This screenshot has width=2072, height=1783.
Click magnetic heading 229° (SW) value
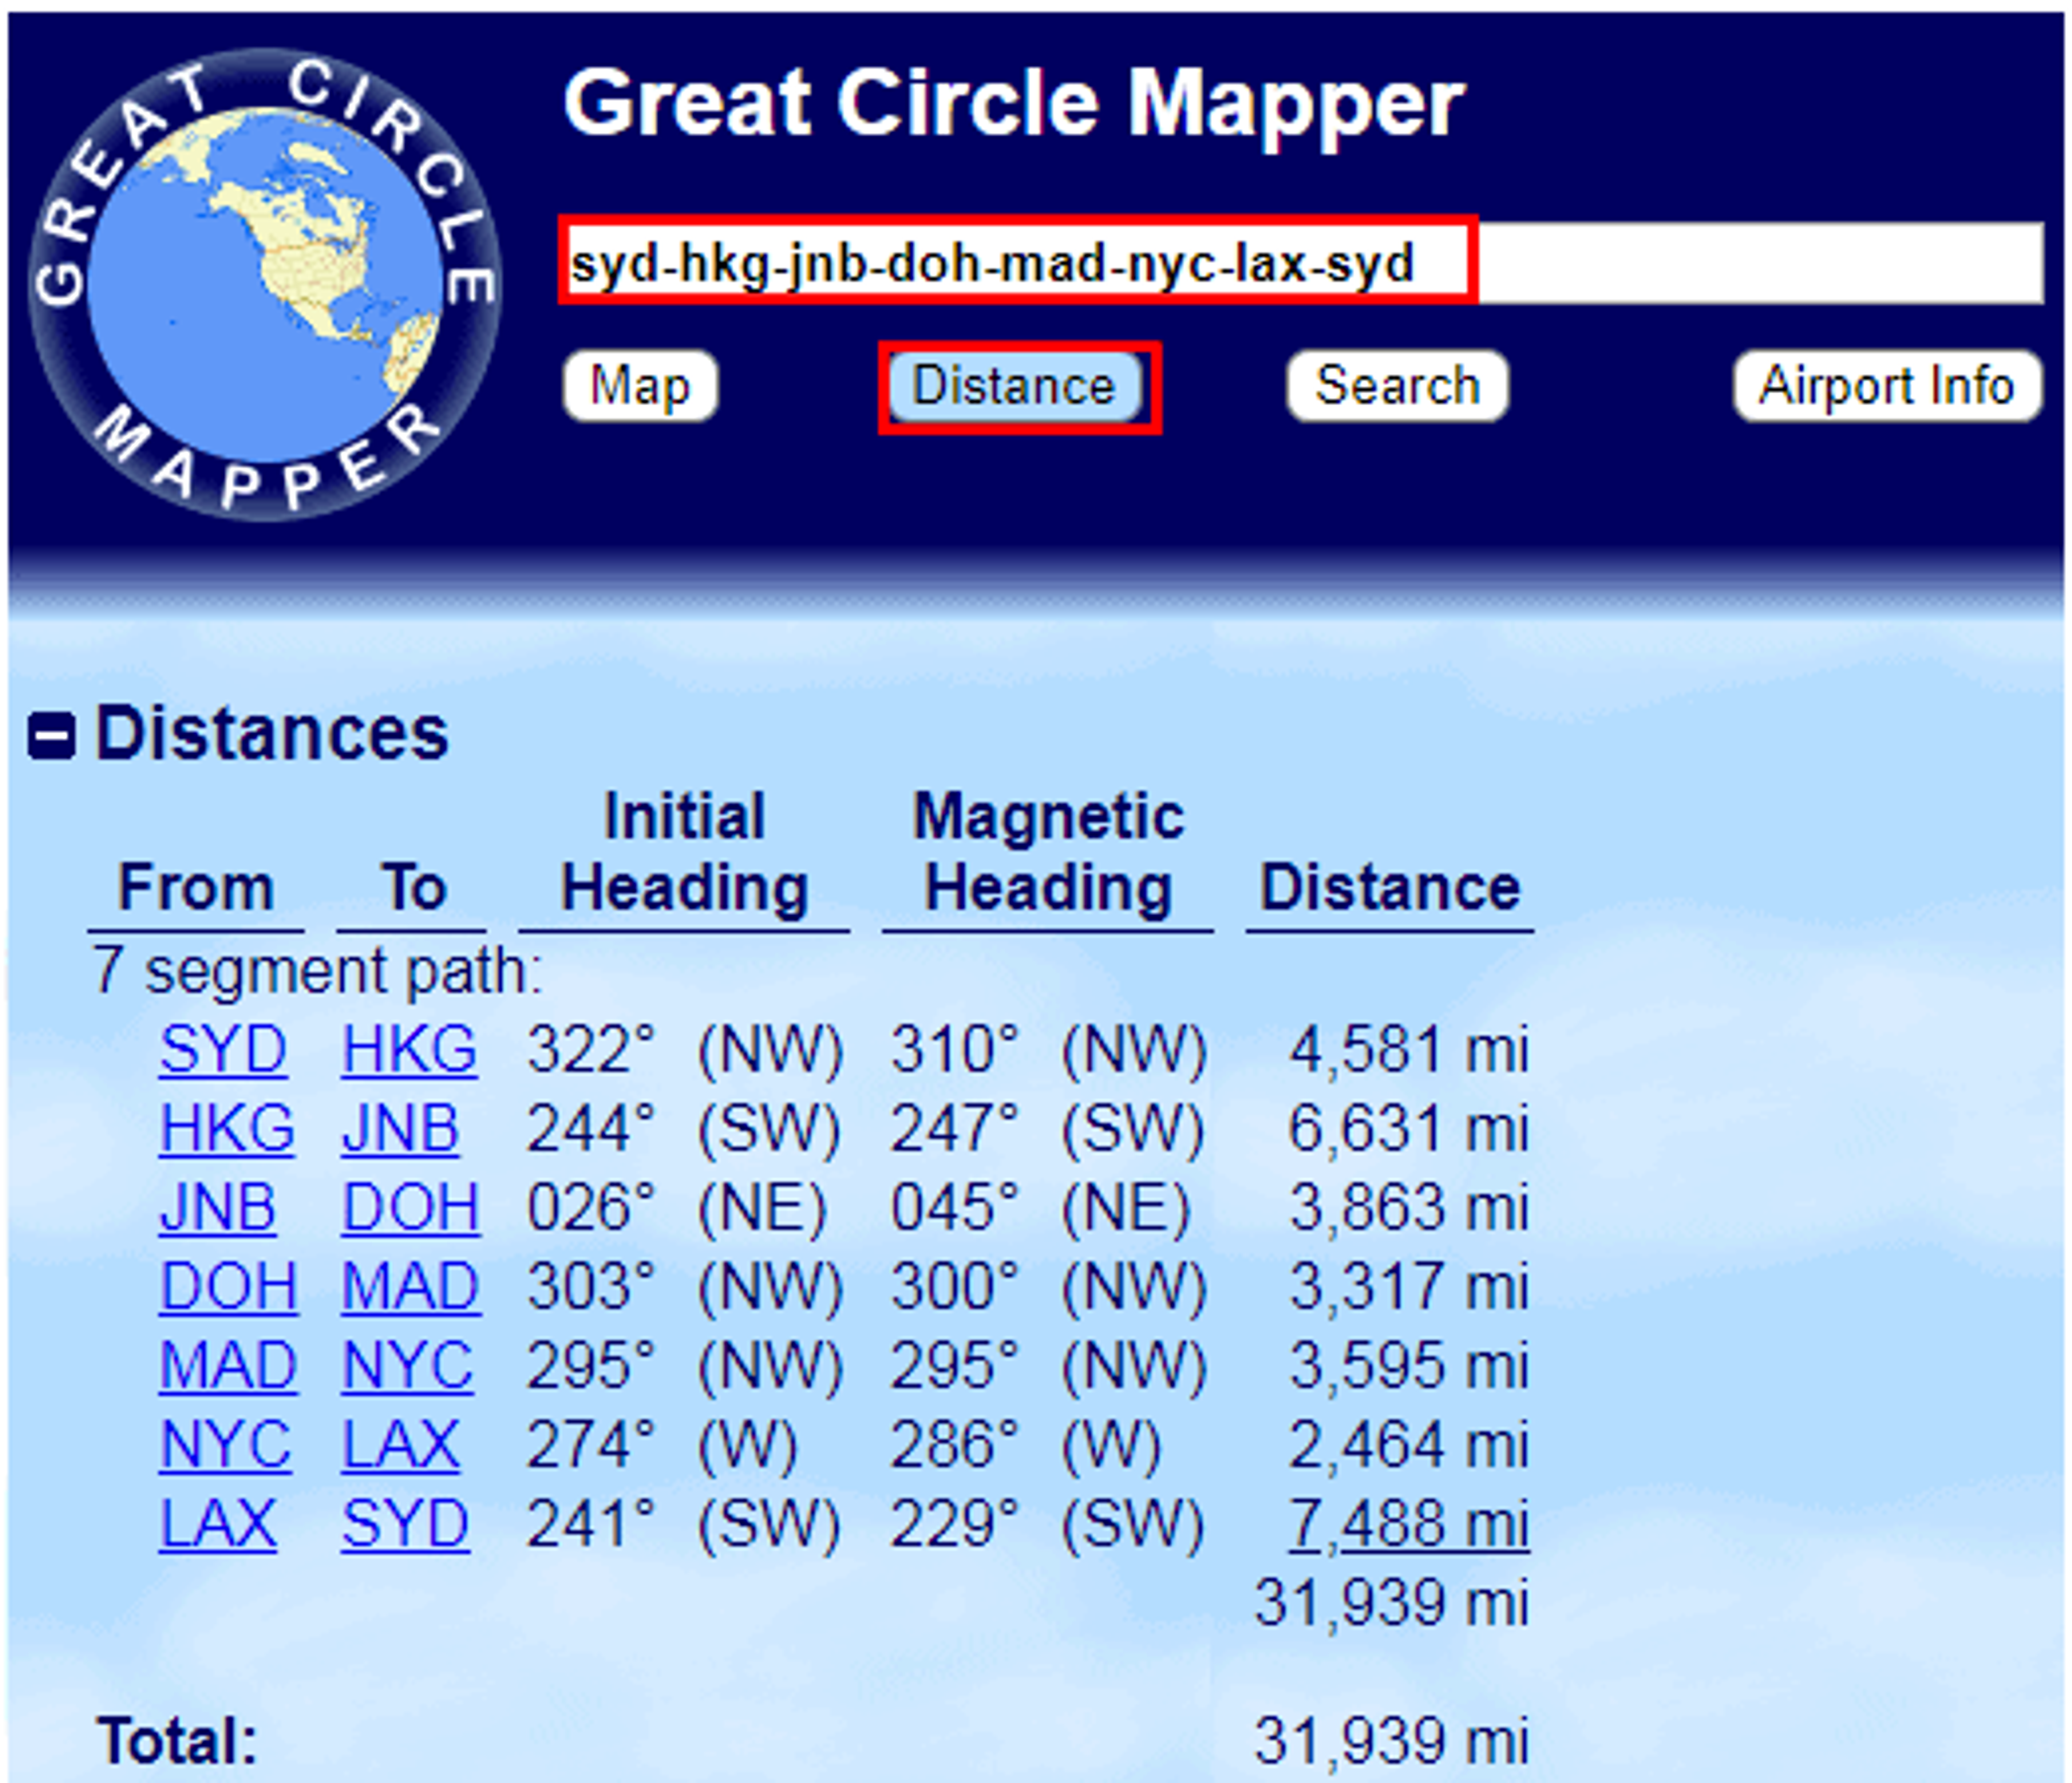click(1048, 1524)
